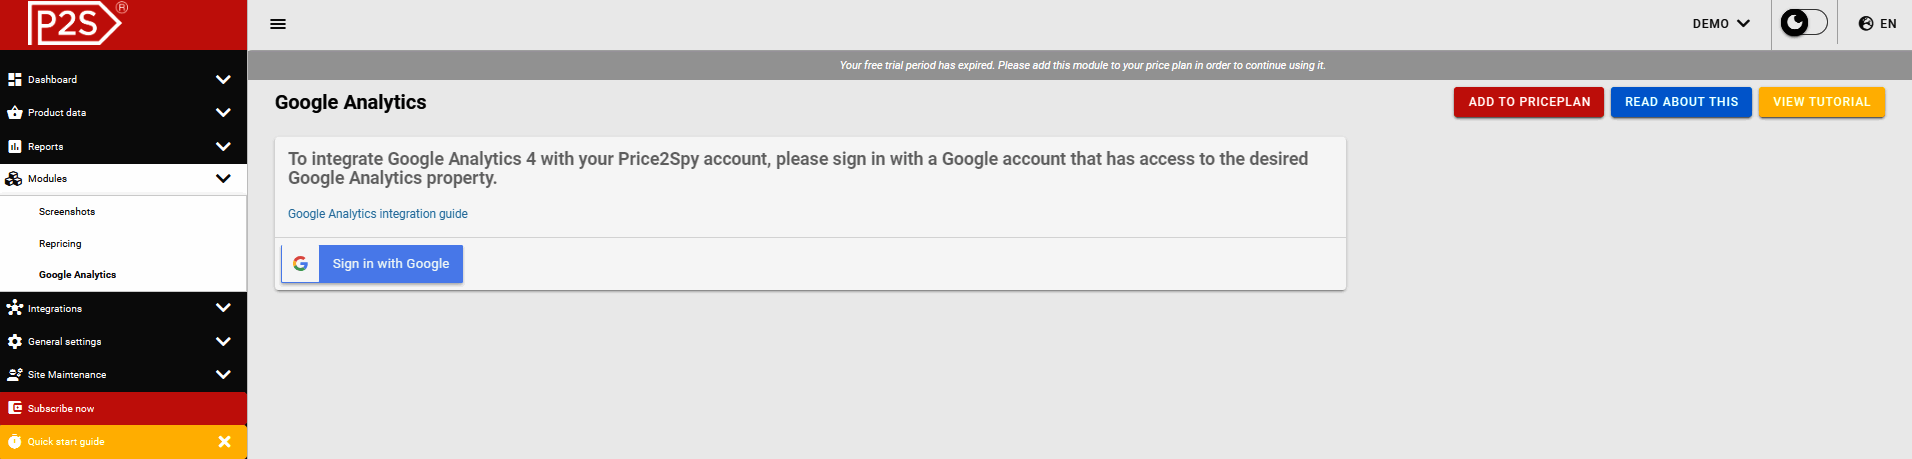Collapse the Modules section chevron
Image resolution: width=1912 pixels, height=459 pixels.
coord(223,178)
